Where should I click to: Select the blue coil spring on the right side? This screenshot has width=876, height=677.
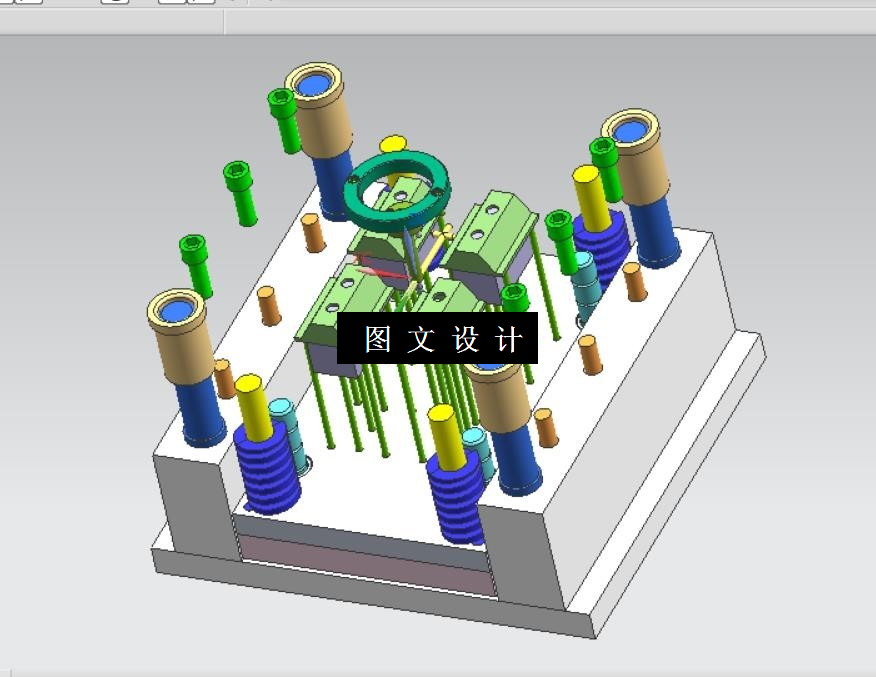coord(601,246)
